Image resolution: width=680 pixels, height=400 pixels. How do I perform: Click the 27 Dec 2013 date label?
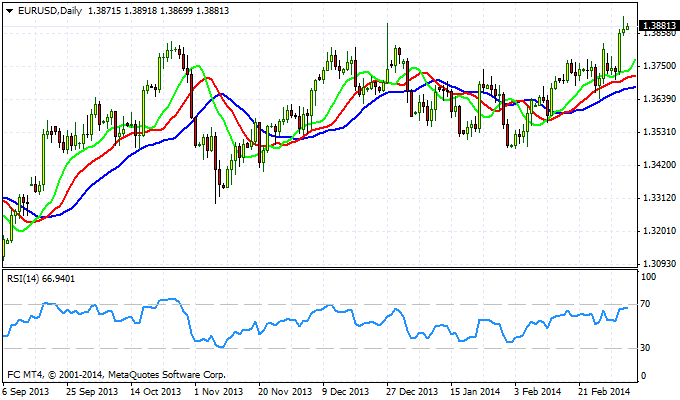(412, 391)
